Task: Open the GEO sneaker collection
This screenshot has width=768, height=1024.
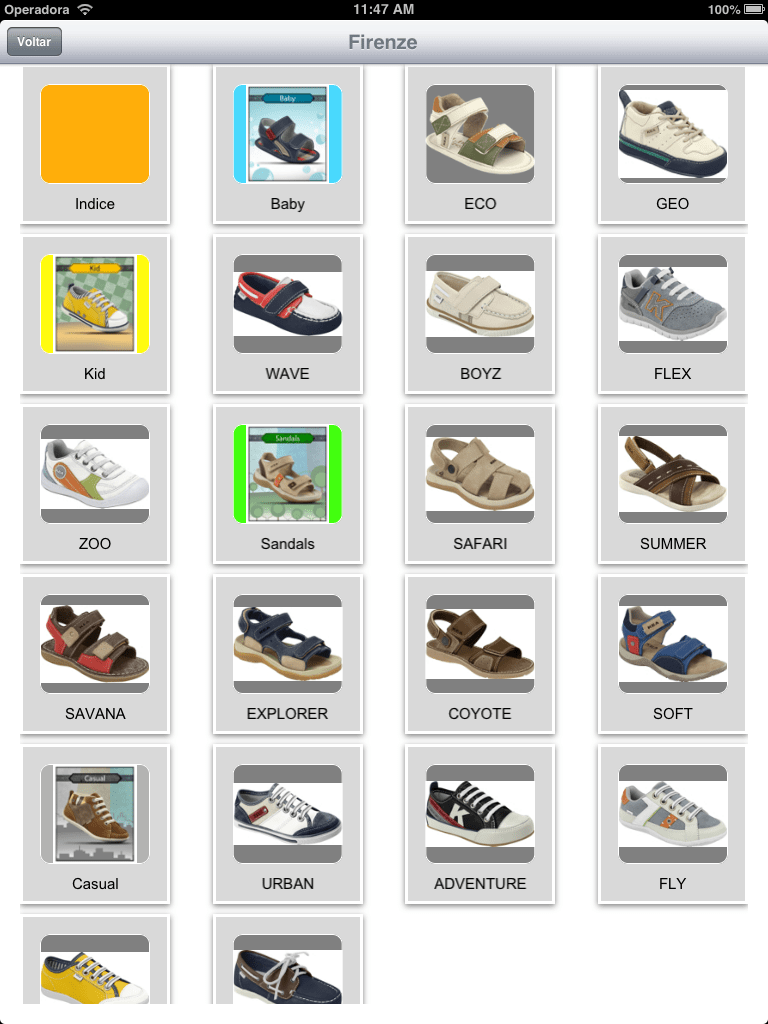Action: click(x=673, y=144)
